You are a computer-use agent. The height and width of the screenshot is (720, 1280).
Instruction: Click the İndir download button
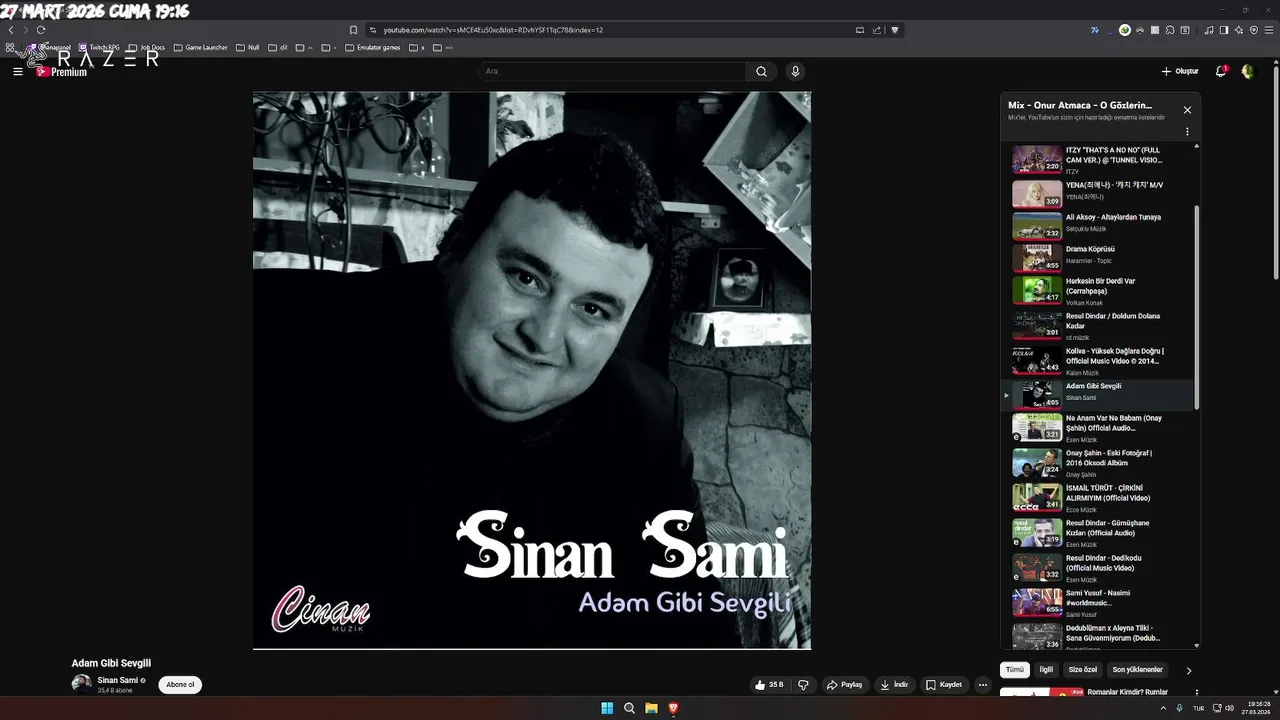pos(894,685)
